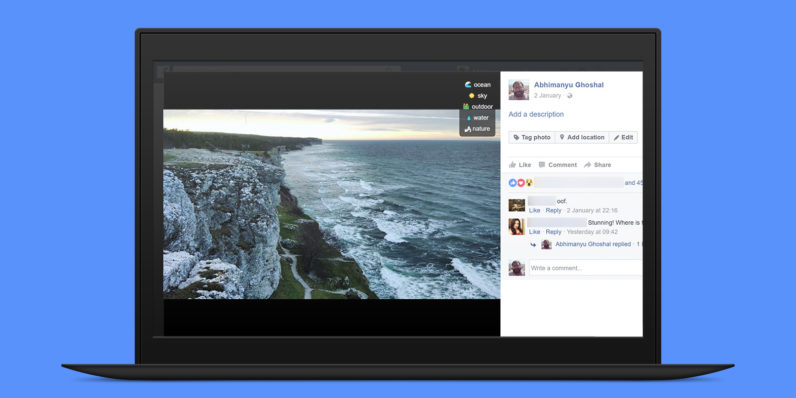Click the avatar of the 'Stunning' commenter
The width and height of the screenshot is (796, 398).
tap(516, 226)
